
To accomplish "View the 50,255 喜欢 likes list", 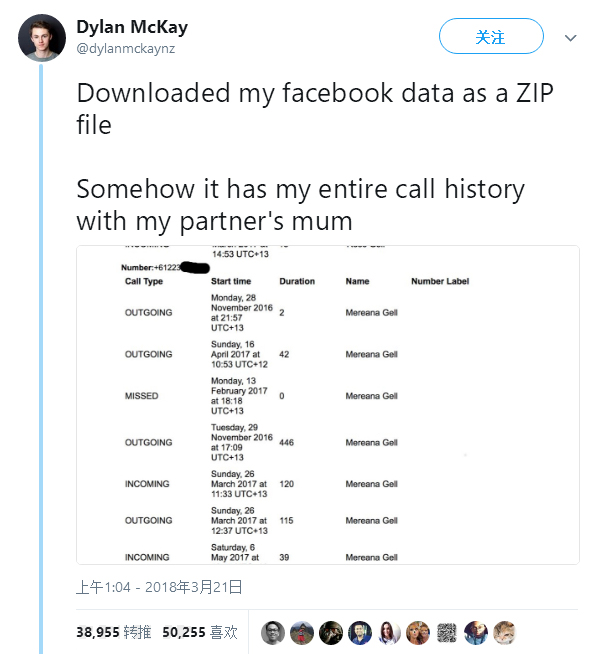I will [200, 632].
